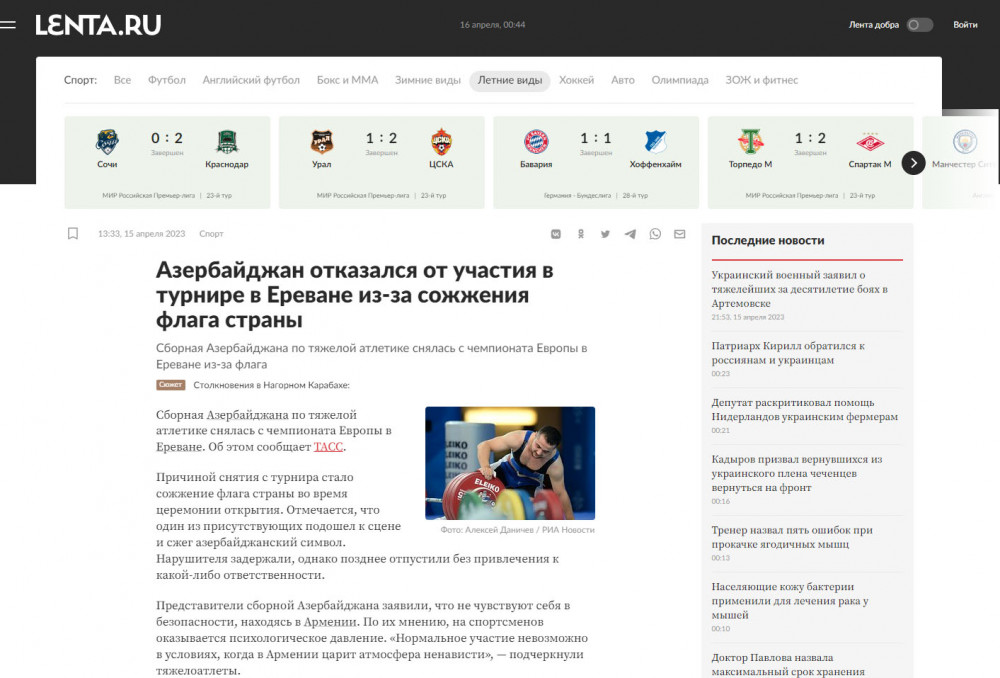Viewport: 1000px width, 678px height.
Task: Show next matches with carousel arrow
Action: click(913, 163)
